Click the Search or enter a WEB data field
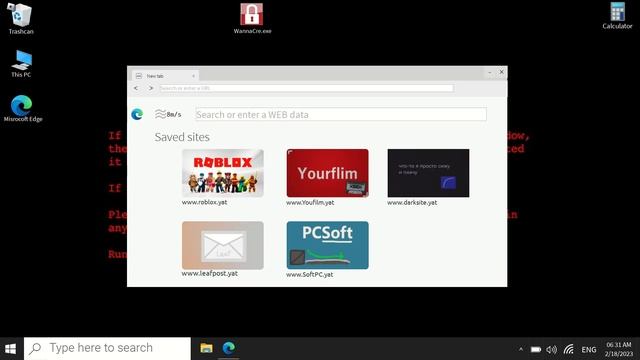 click(x=341, y=115)
